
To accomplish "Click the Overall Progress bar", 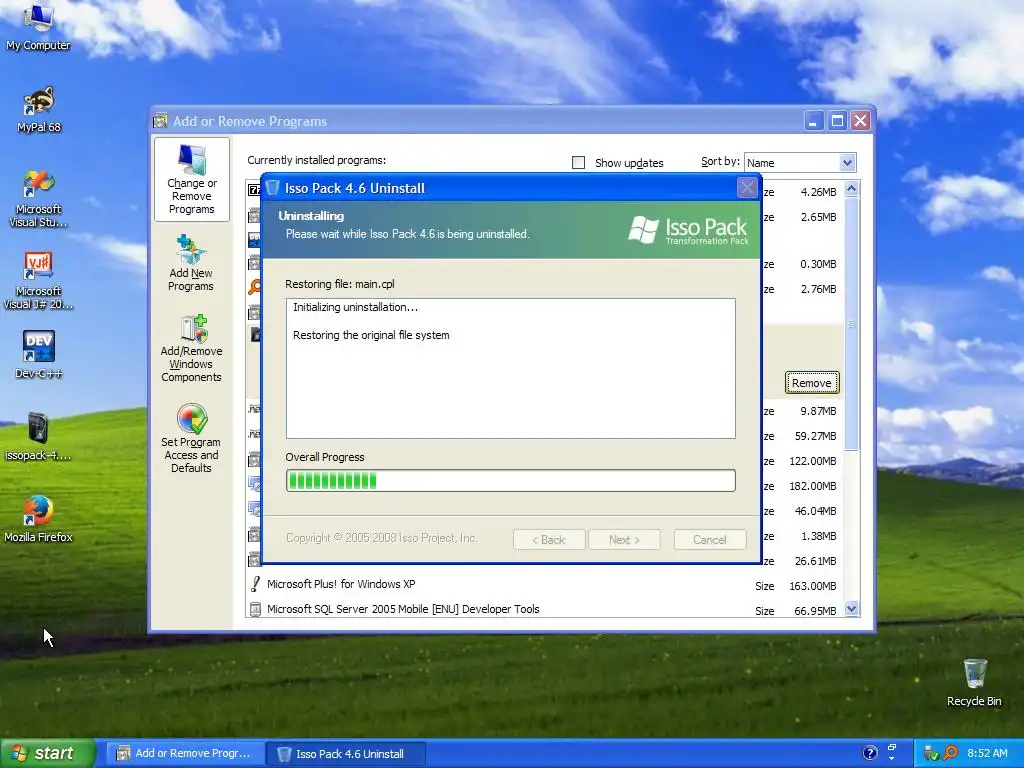I will click(511, 481).
